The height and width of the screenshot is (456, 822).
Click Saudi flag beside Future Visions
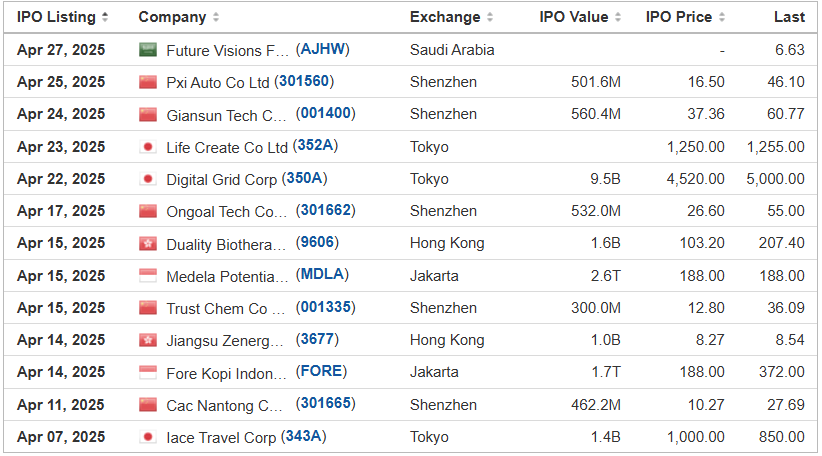[148, 50]
